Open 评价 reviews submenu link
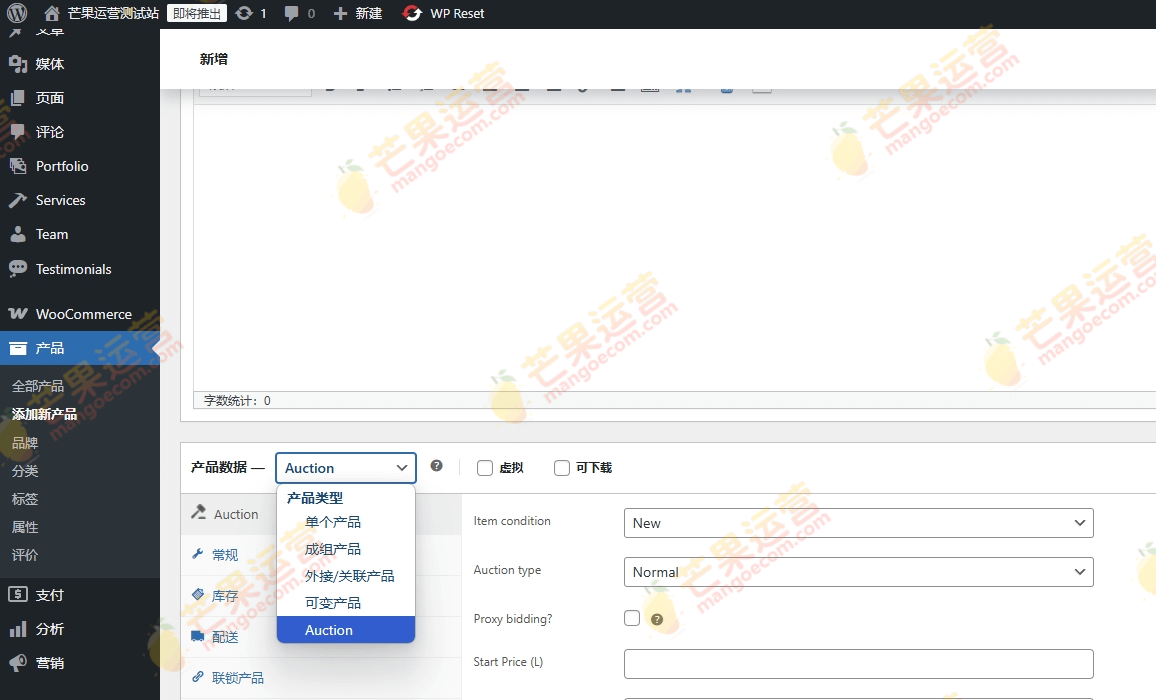 [x=24, y=555]
